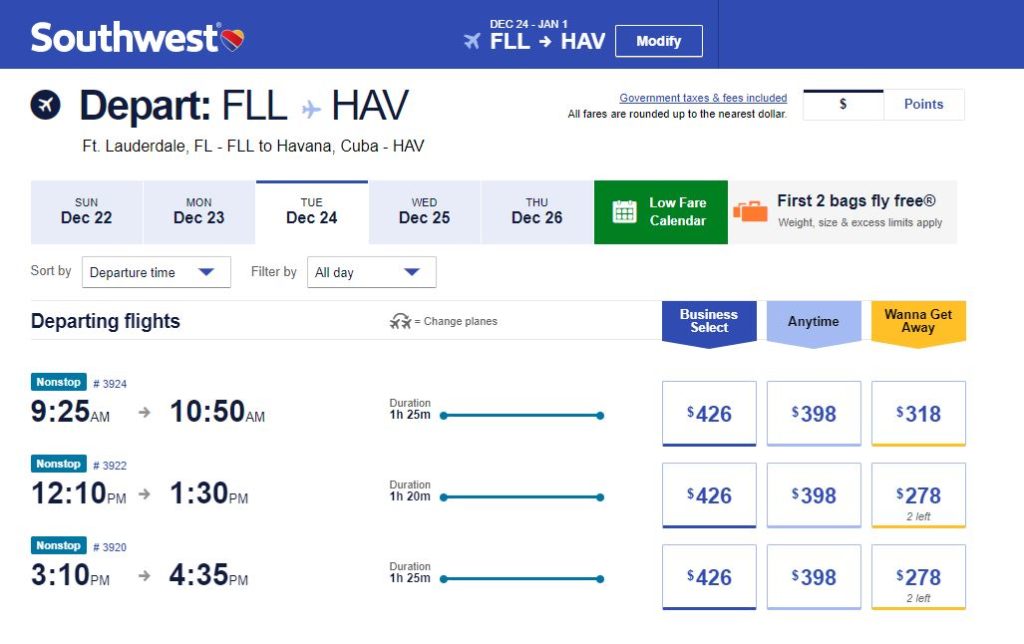Viewport: 1024px width, 644px height.
Task: Choose $318 Wanna Get Away fare
Action: click(918, 414)
